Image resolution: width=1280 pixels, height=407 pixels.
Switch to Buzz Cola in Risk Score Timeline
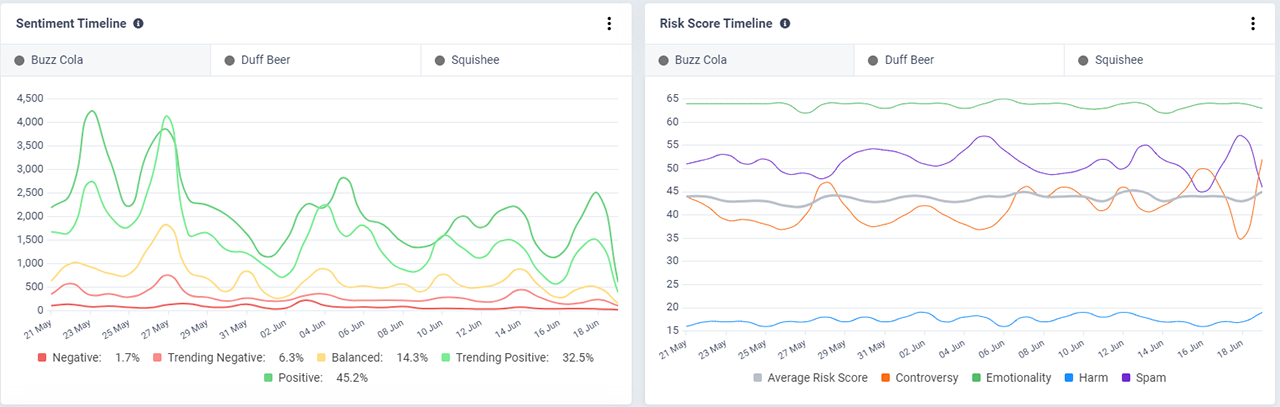[749, 60]
